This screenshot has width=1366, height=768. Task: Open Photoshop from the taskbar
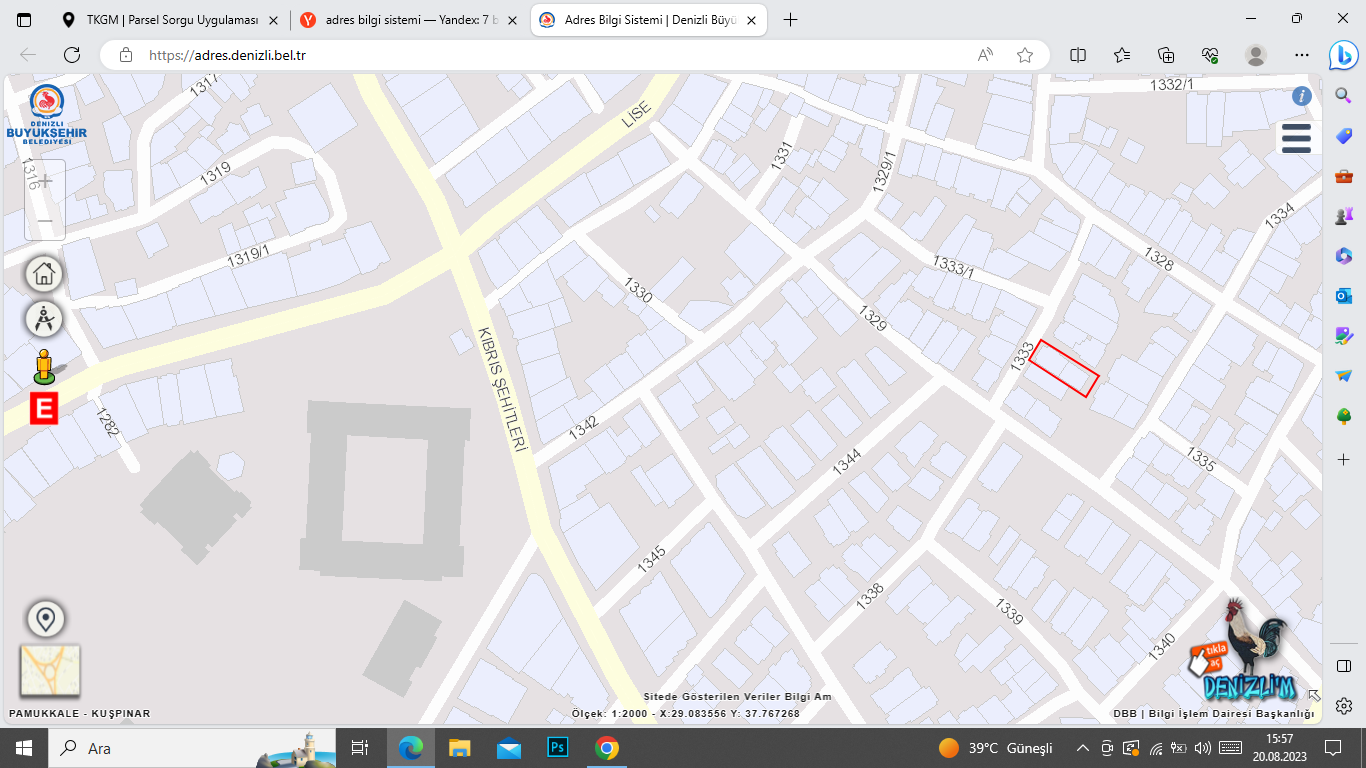558,748
